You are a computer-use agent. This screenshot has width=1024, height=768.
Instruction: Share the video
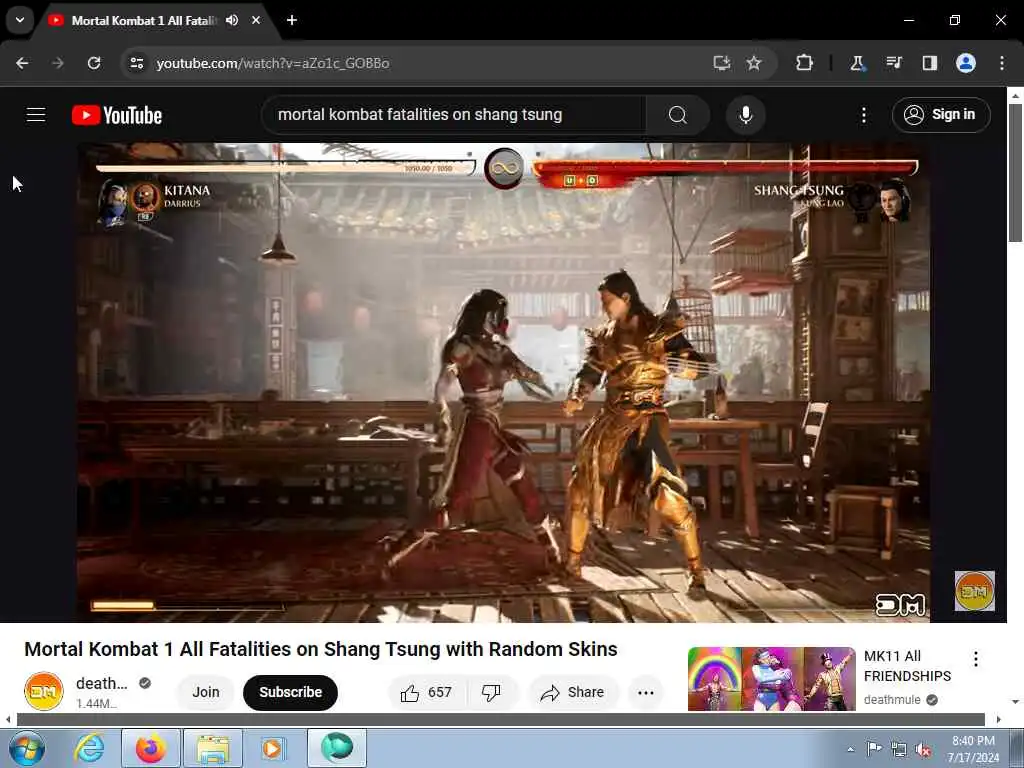[x=572, y=693]
